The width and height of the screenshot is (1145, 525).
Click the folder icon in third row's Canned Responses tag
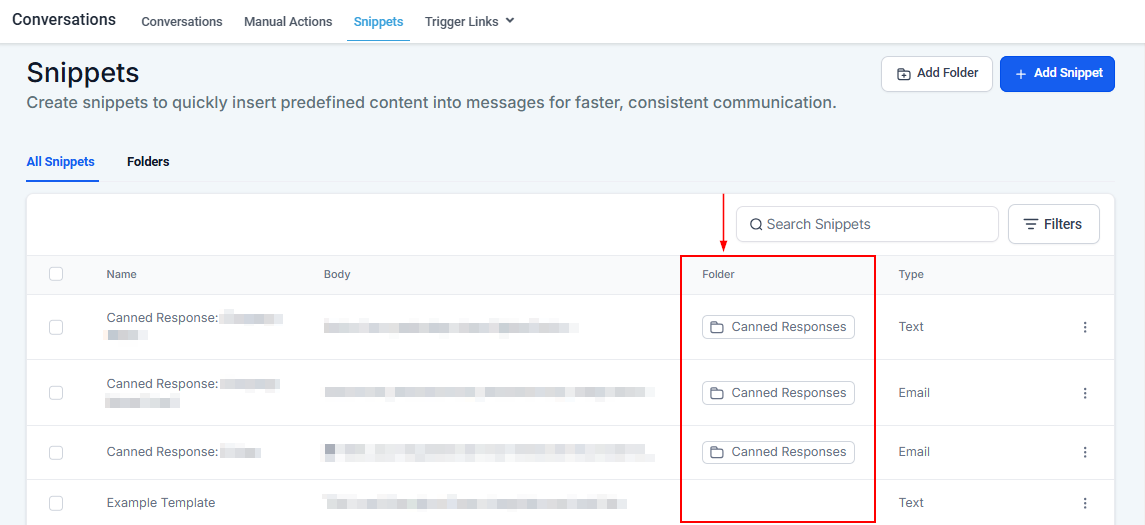[x=716, y=452]
